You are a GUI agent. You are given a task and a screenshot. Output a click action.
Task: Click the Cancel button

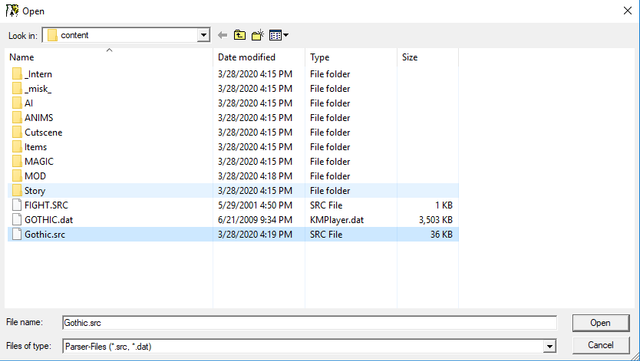pos(600,345)
